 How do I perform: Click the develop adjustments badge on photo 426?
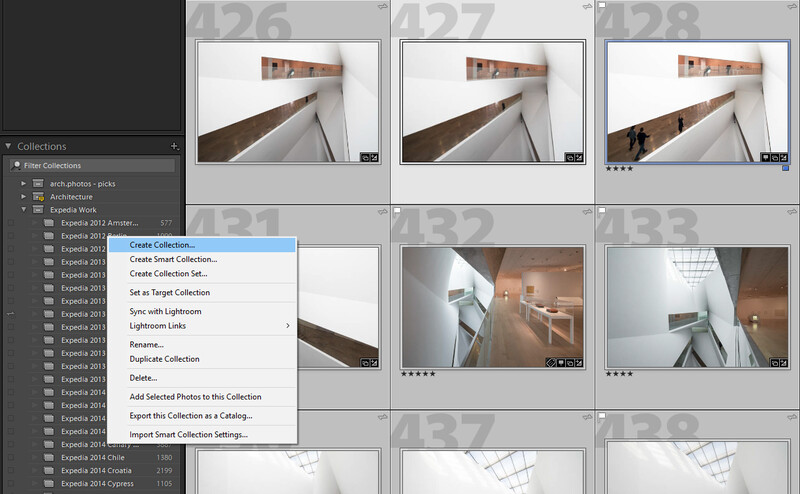coord(374,158)
